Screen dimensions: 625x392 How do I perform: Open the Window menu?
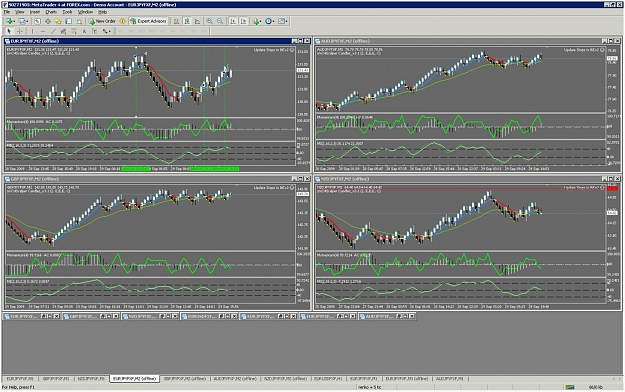tap(85, 12)
